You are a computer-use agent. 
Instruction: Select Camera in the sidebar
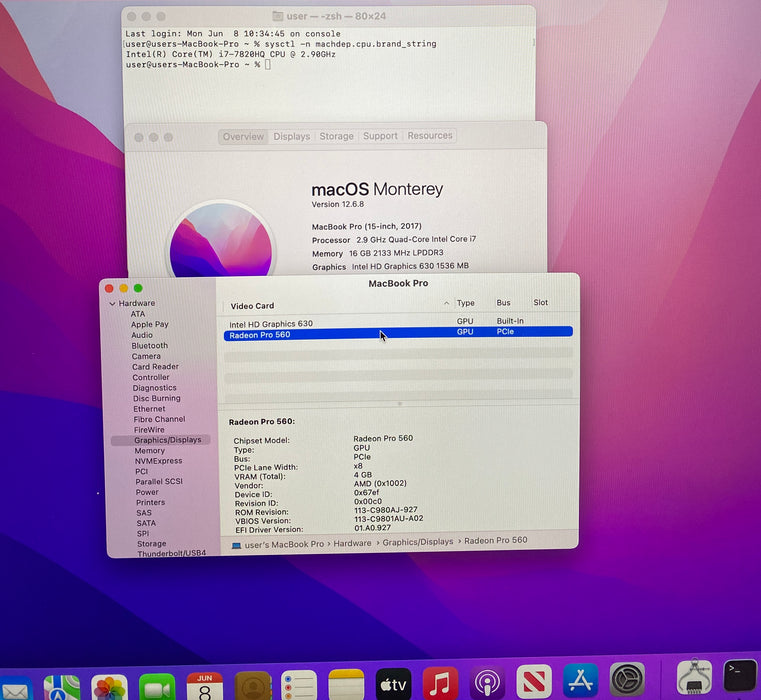coord(146,356)
